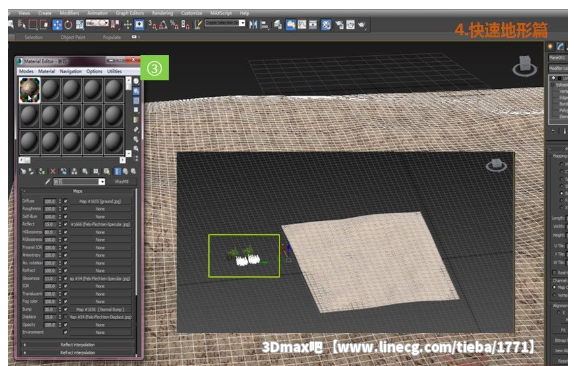Uncheck the Diffuse map checkbox
The width and height of the screenshot is (574, 366).
[x=66, y=201]
